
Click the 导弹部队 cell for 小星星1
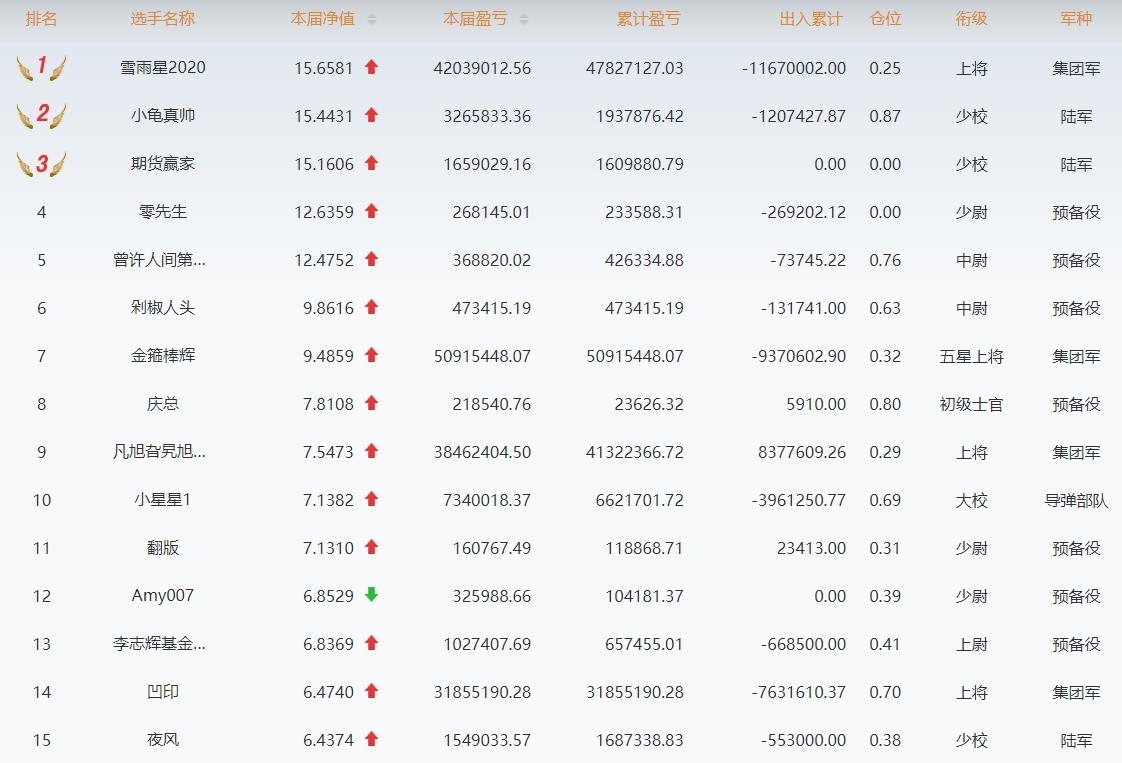1076,500
